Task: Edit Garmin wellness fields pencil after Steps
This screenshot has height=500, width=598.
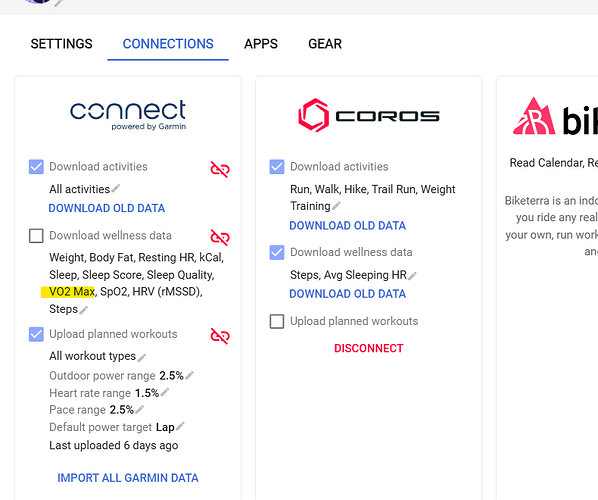Action: point(84,310)
